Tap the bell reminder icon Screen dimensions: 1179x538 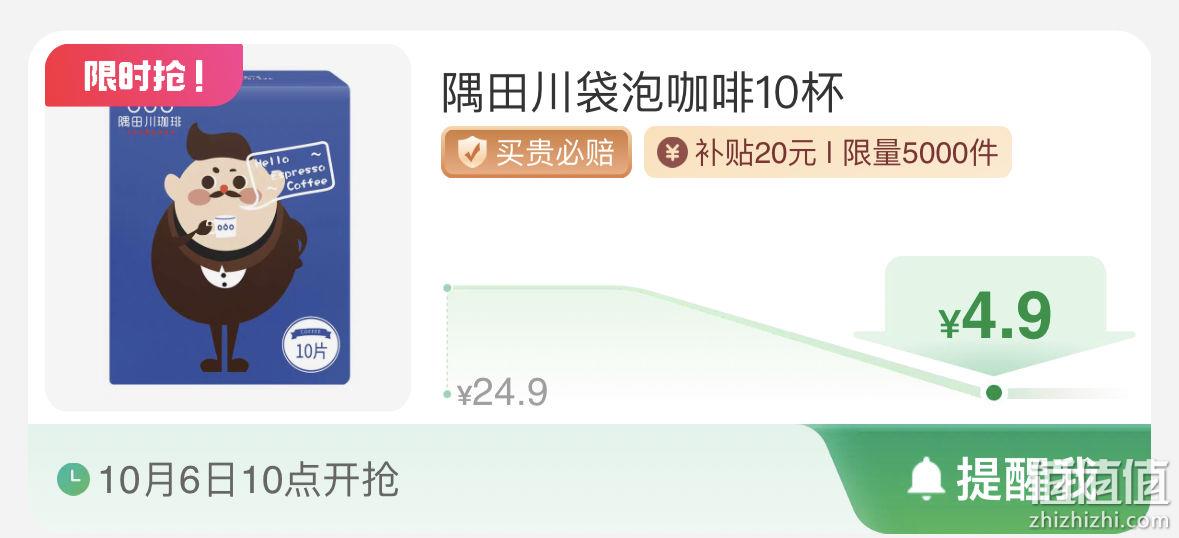tap(926, 478)
